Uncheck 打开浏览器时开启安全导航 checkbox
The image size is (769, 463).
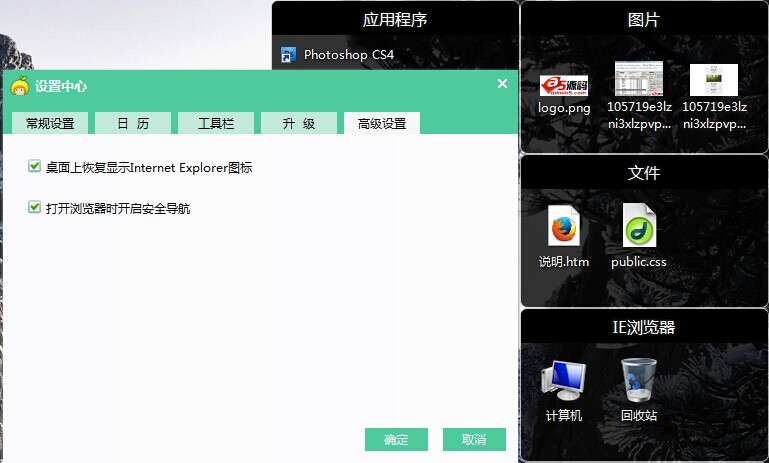[34, 207]
